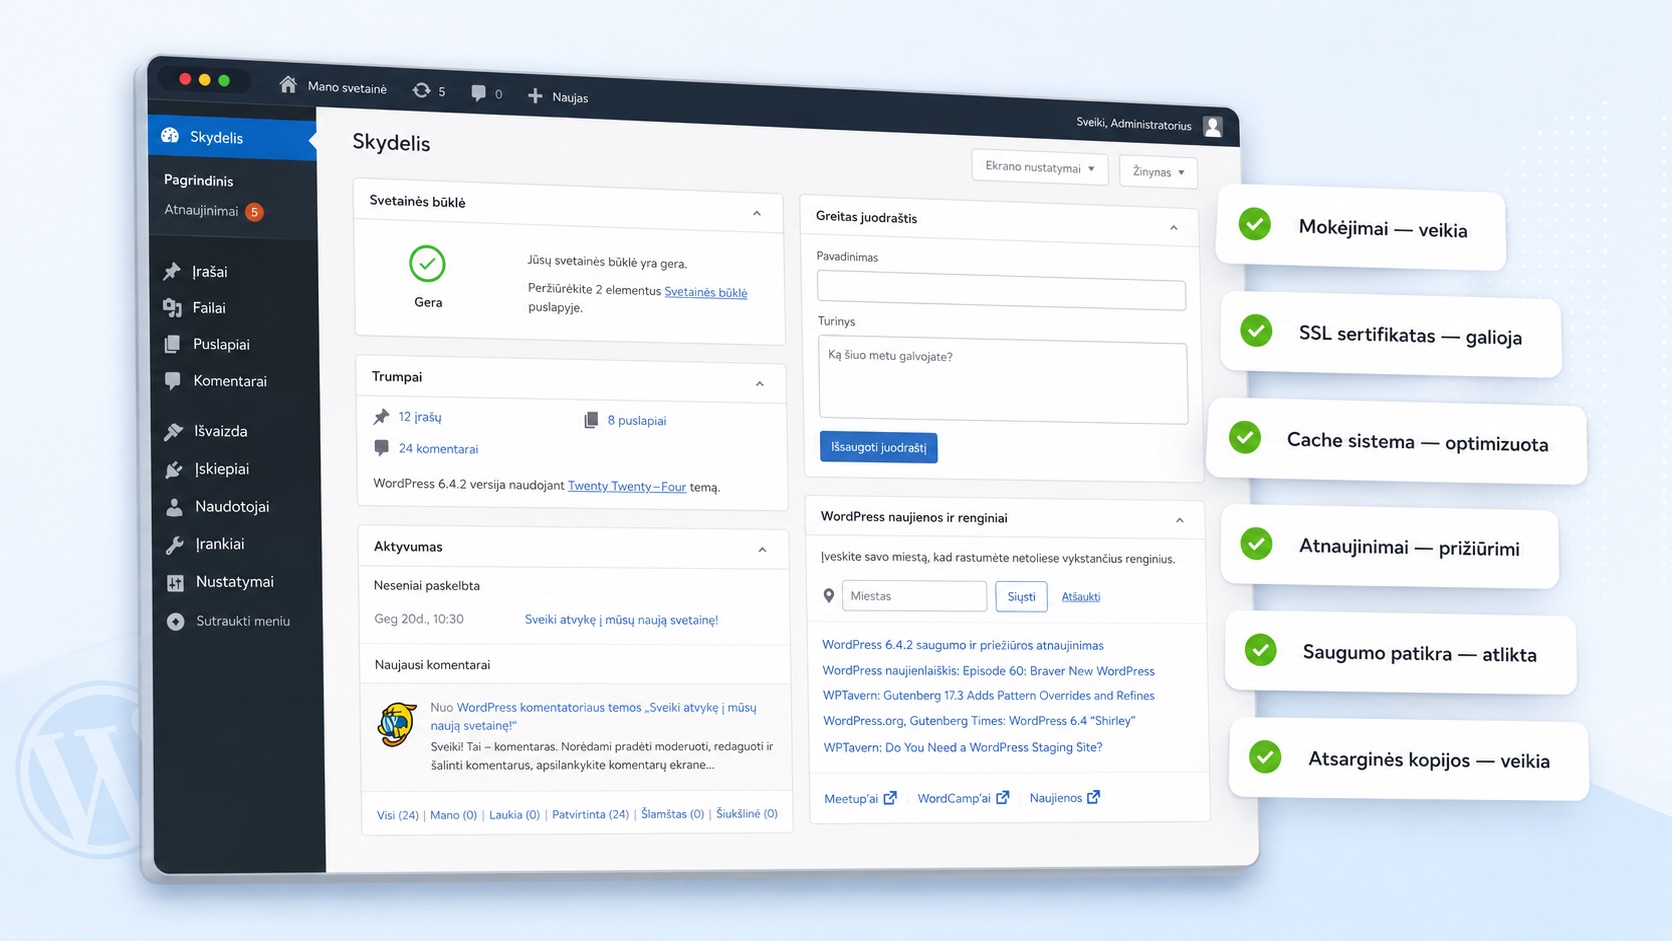Click the plus icon next to Naujas

(x=535, y=96)
